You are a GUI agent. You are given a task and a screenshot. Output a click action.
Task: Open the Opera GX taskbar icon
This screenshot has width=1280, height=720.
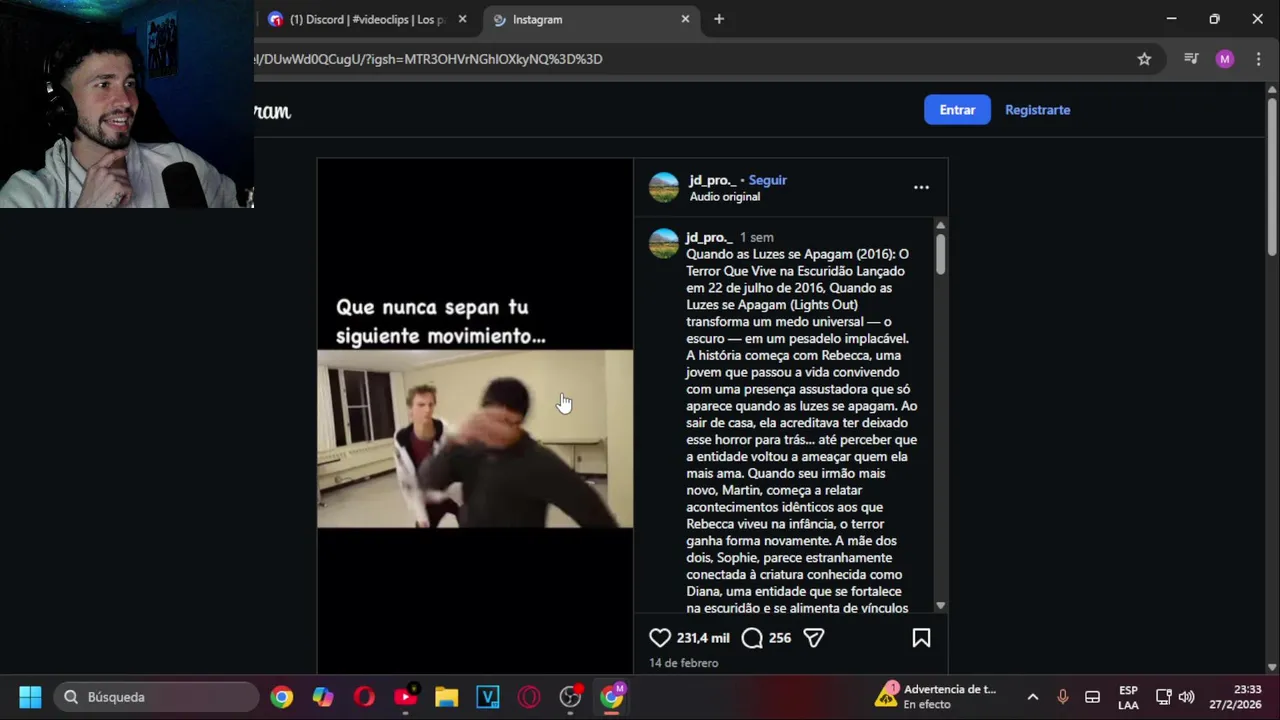[529, 697]
